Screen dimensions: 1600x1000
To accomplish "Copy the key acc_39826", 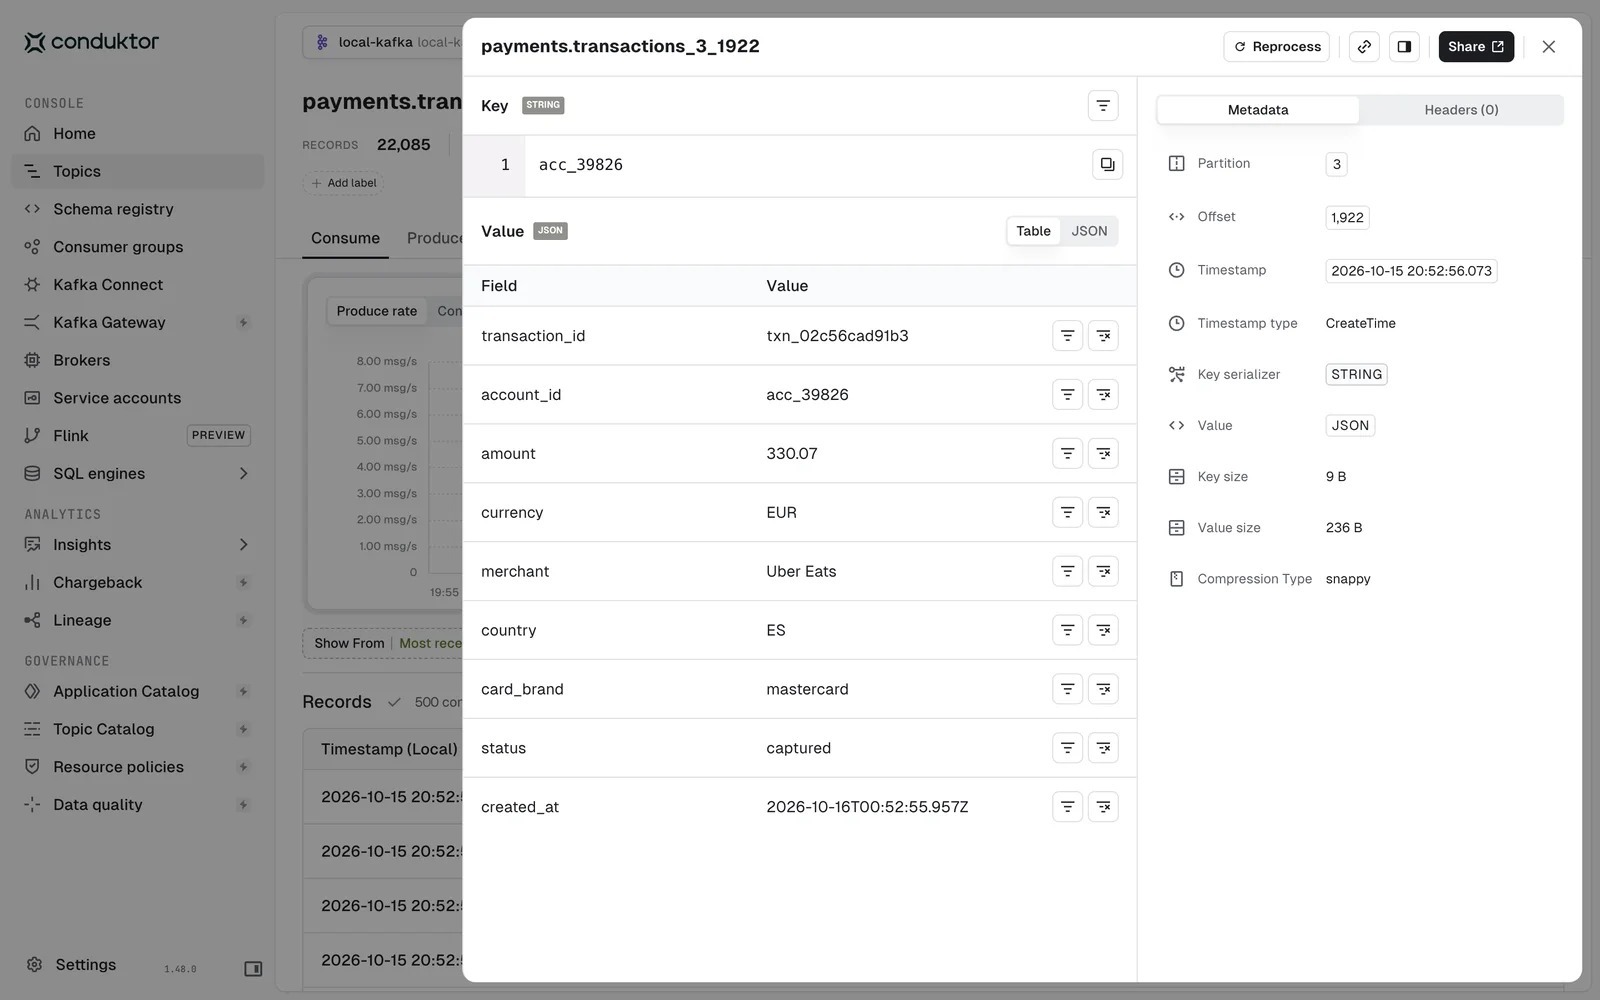I will [x=1107, y=165].
